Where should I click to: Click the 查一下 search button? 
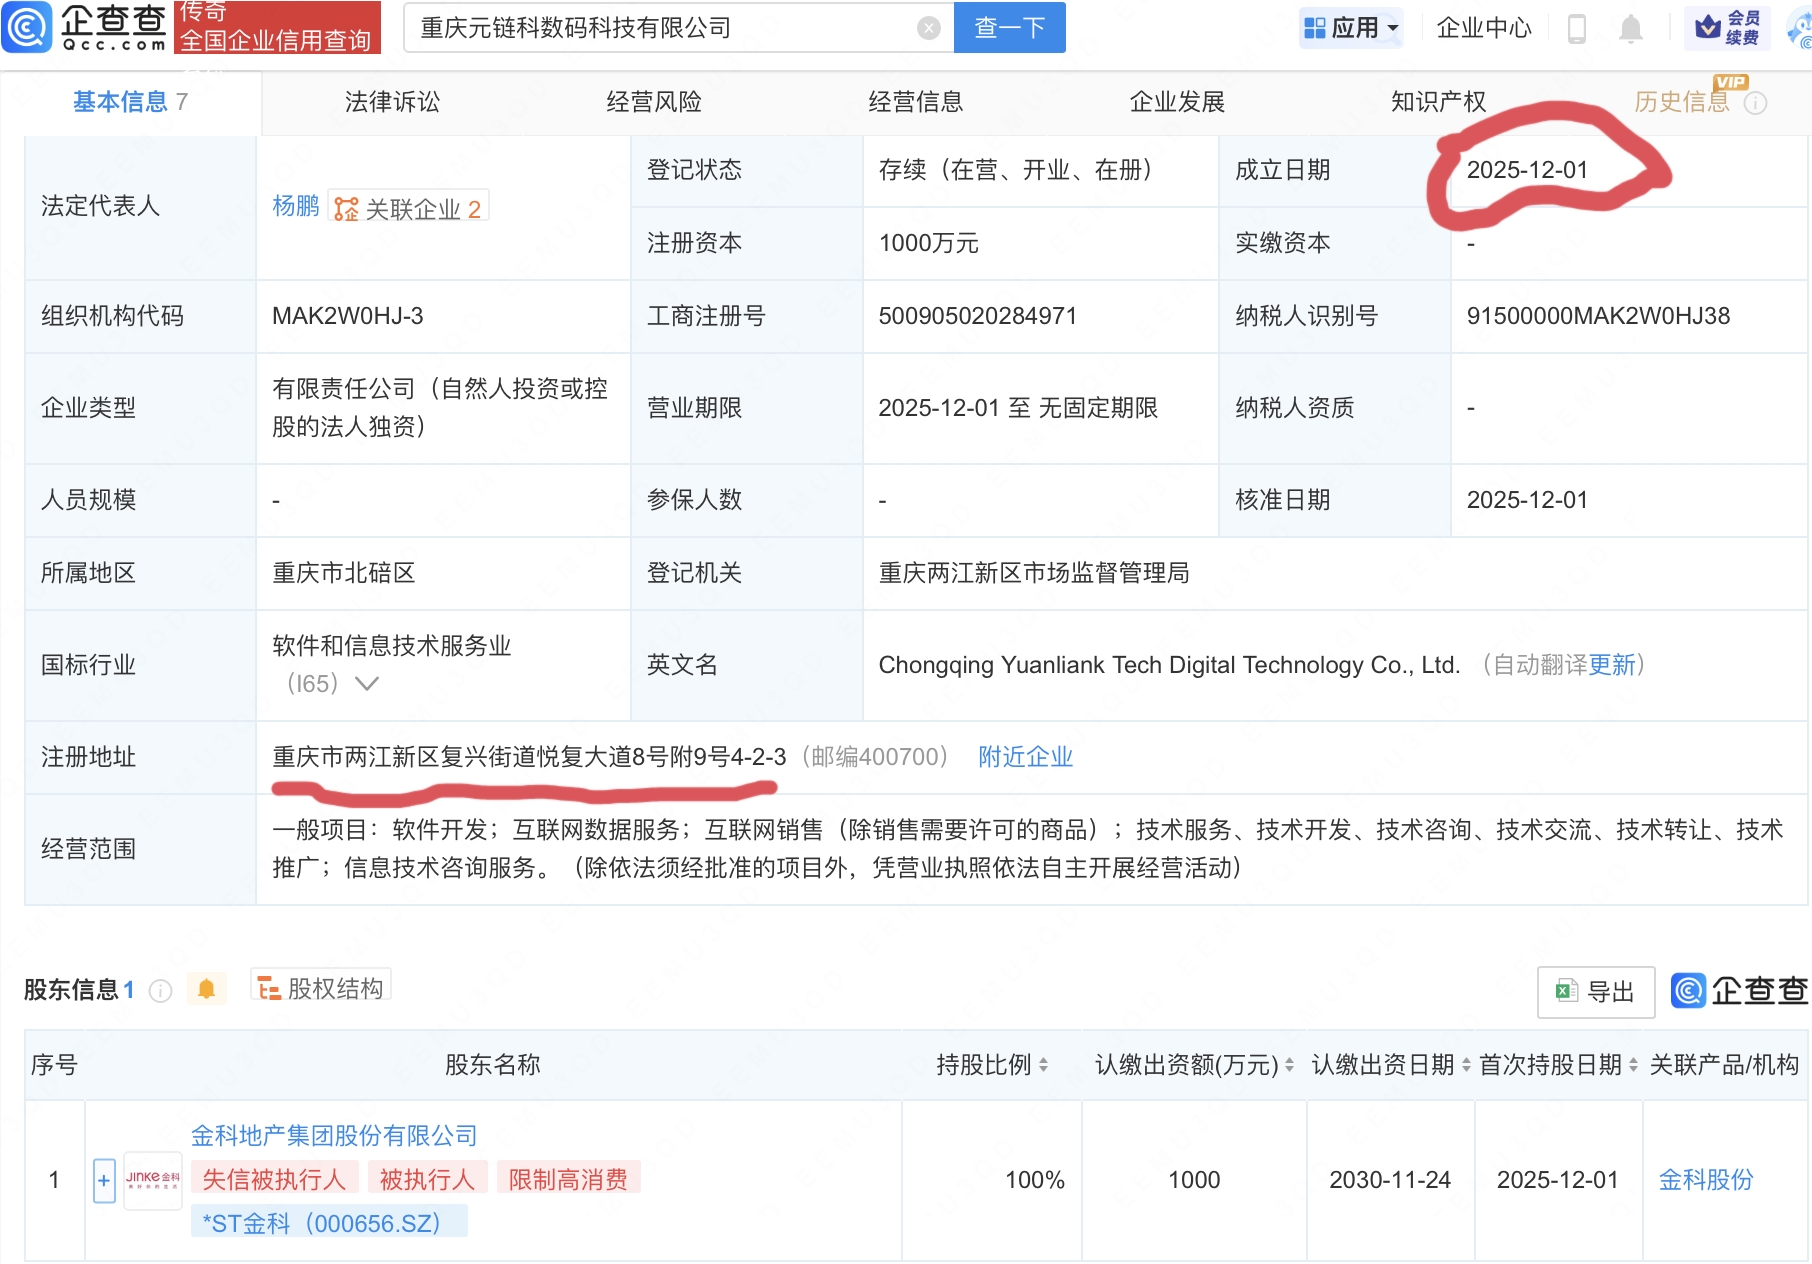coord(1010,28)
